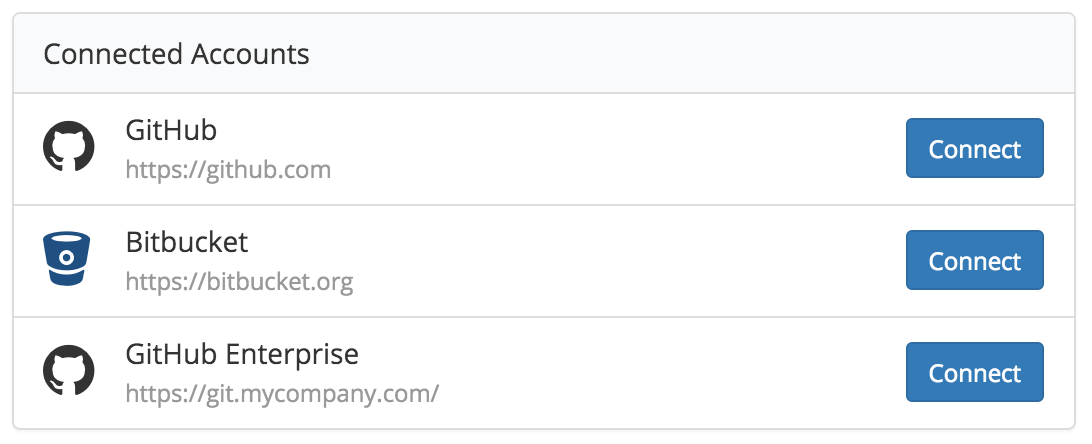Click the word Connected in the heading

pyautogui.click(x=113, y=54)
